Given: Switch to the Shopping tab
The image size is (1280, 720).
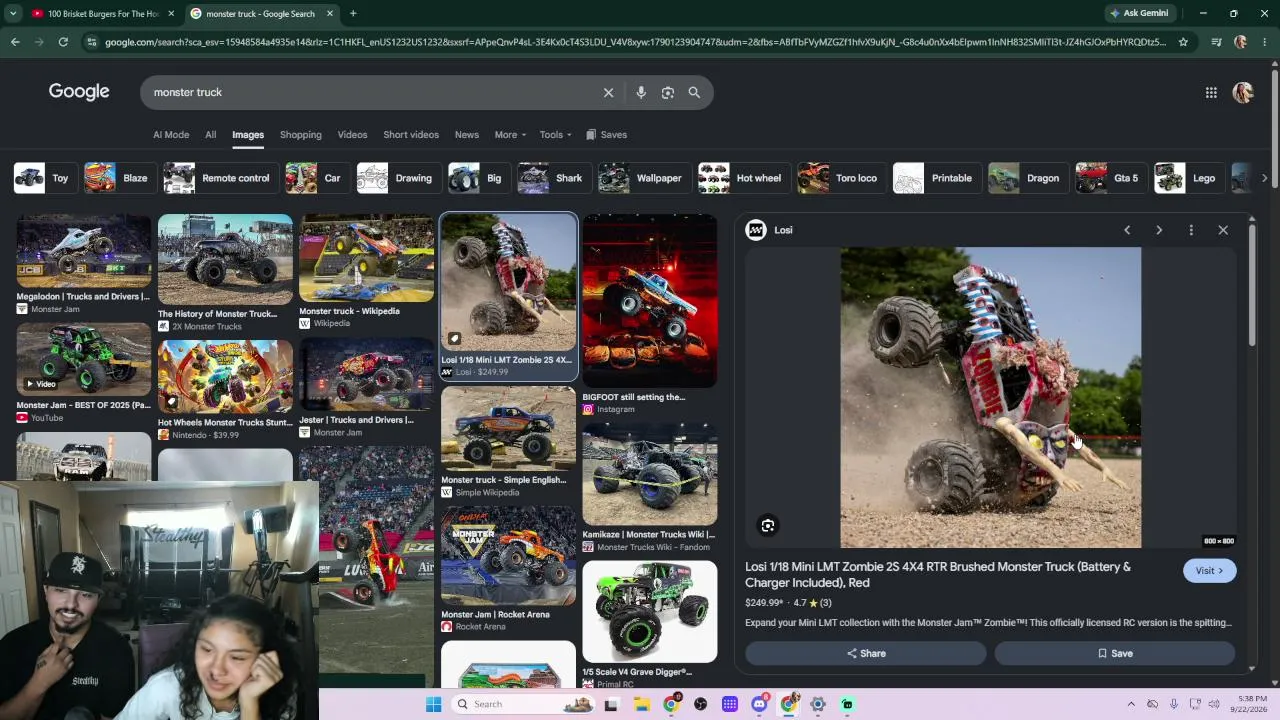Looking at the screenshot, I should click(x=301, y=134).
